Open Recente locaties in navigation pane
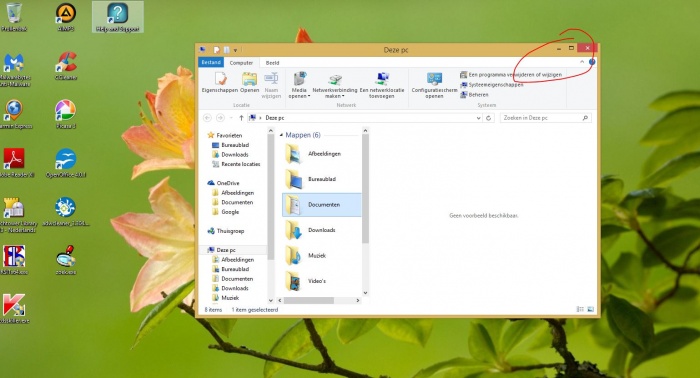 tap(236, 164)
